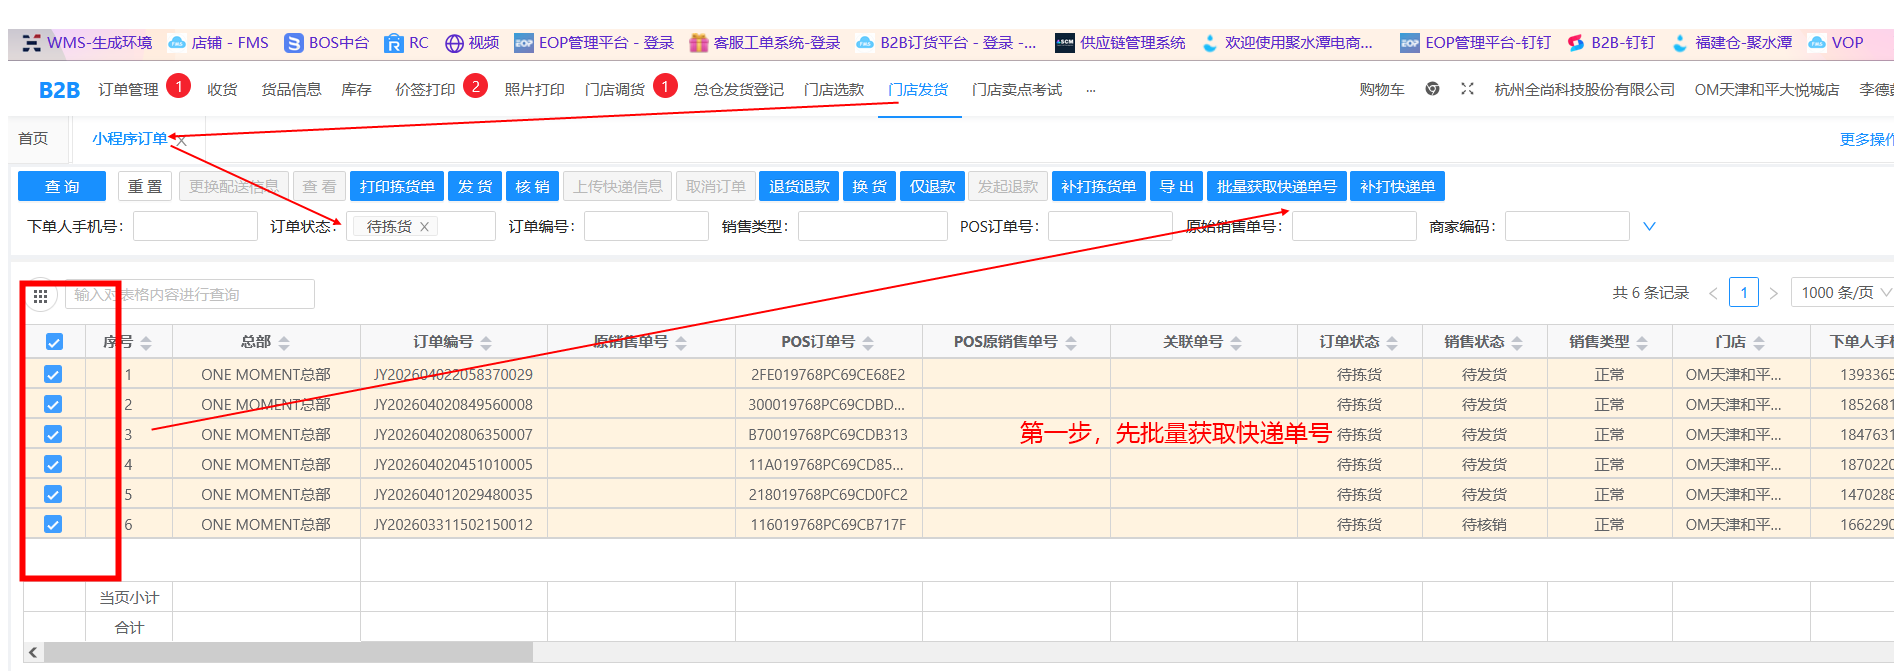Go to next page arrow
Image resolution: width=1894 pixels, height=671 pixels.
tap(1773, 293)
